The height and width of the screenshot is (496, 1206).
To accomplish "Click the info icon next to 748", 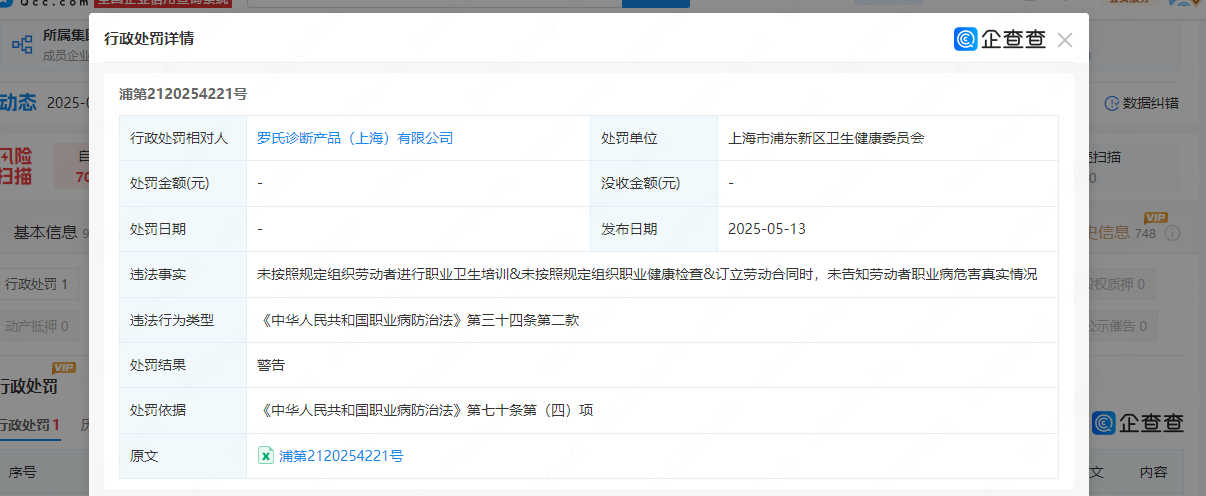I will pos(1172,233).
